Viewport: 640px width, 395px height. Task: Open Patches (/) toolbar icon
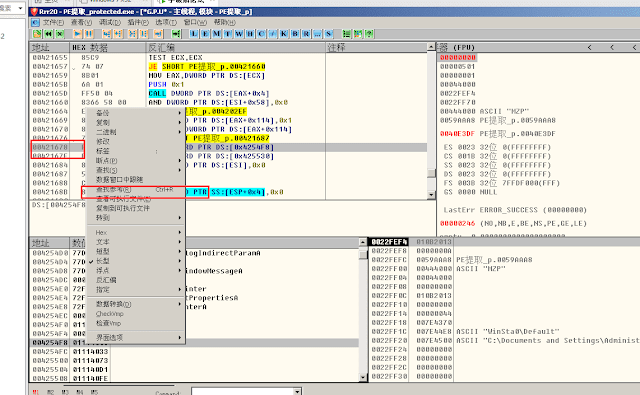[x=273, y=34]
